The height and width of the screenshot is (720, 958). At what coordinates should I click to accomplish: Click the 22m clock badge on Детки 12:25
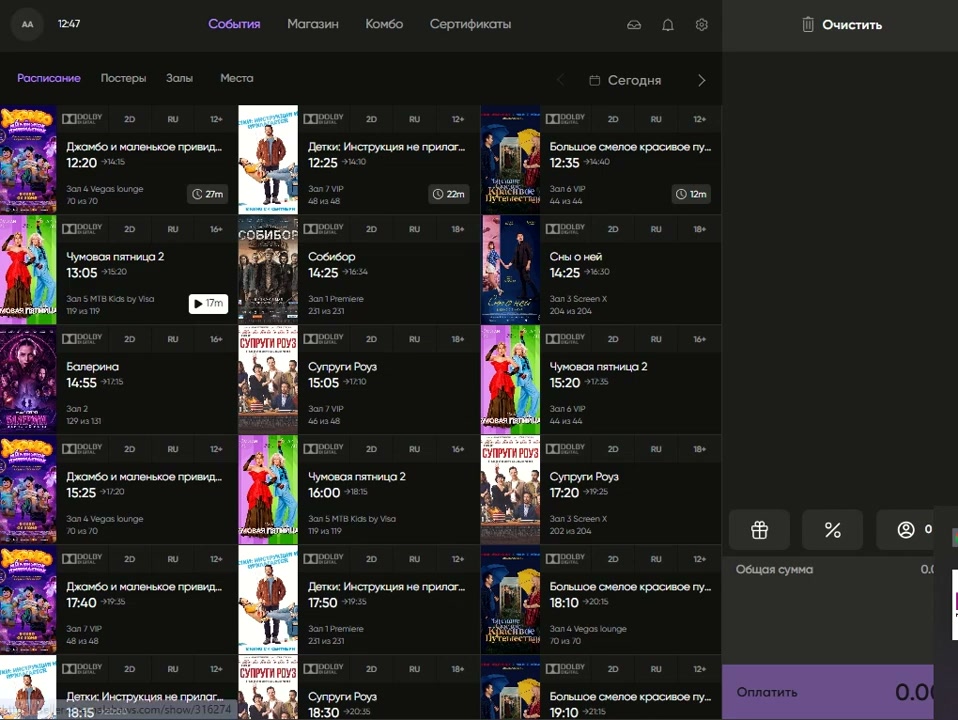[x=448, y=194]
